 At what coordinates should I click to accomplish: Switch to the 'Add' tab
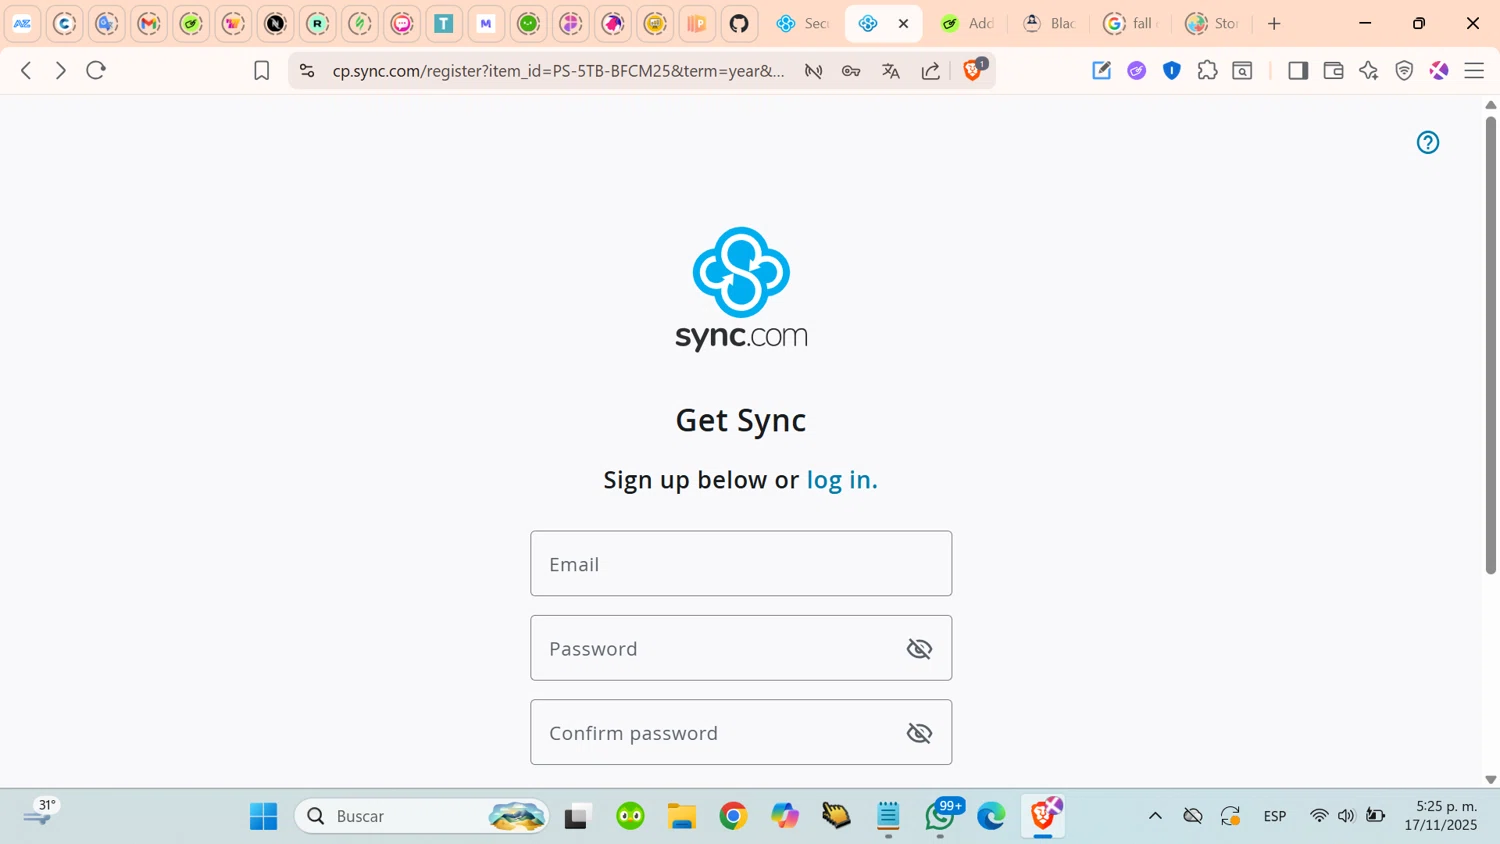967,23
